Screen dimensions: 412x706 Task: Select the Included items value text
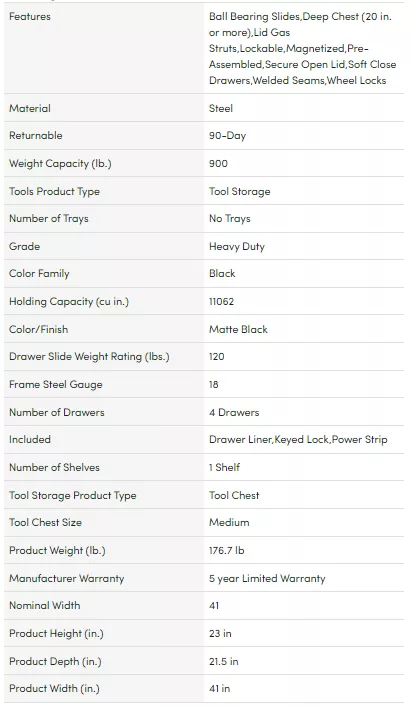click(298, 439)
